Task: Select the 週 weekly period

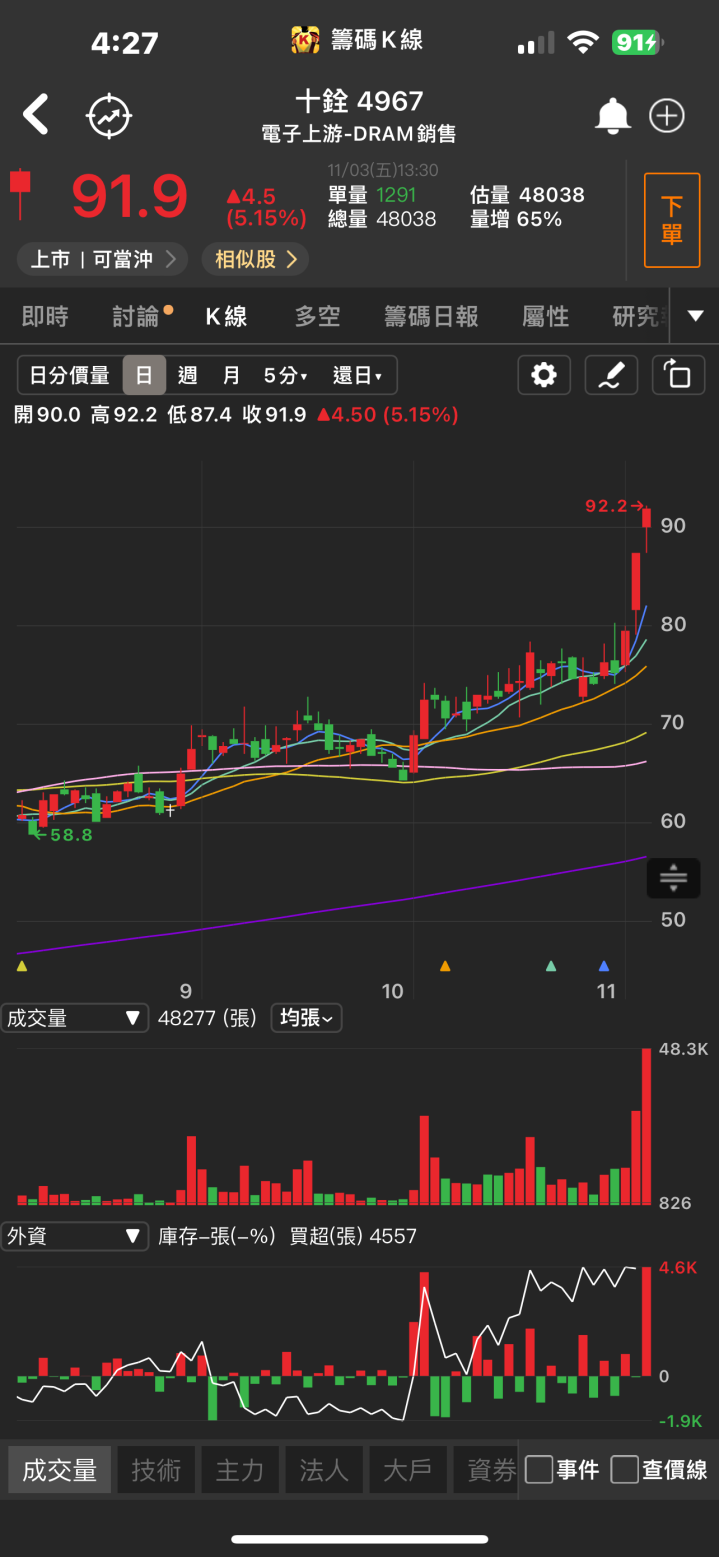Action: tap(188, 375)
